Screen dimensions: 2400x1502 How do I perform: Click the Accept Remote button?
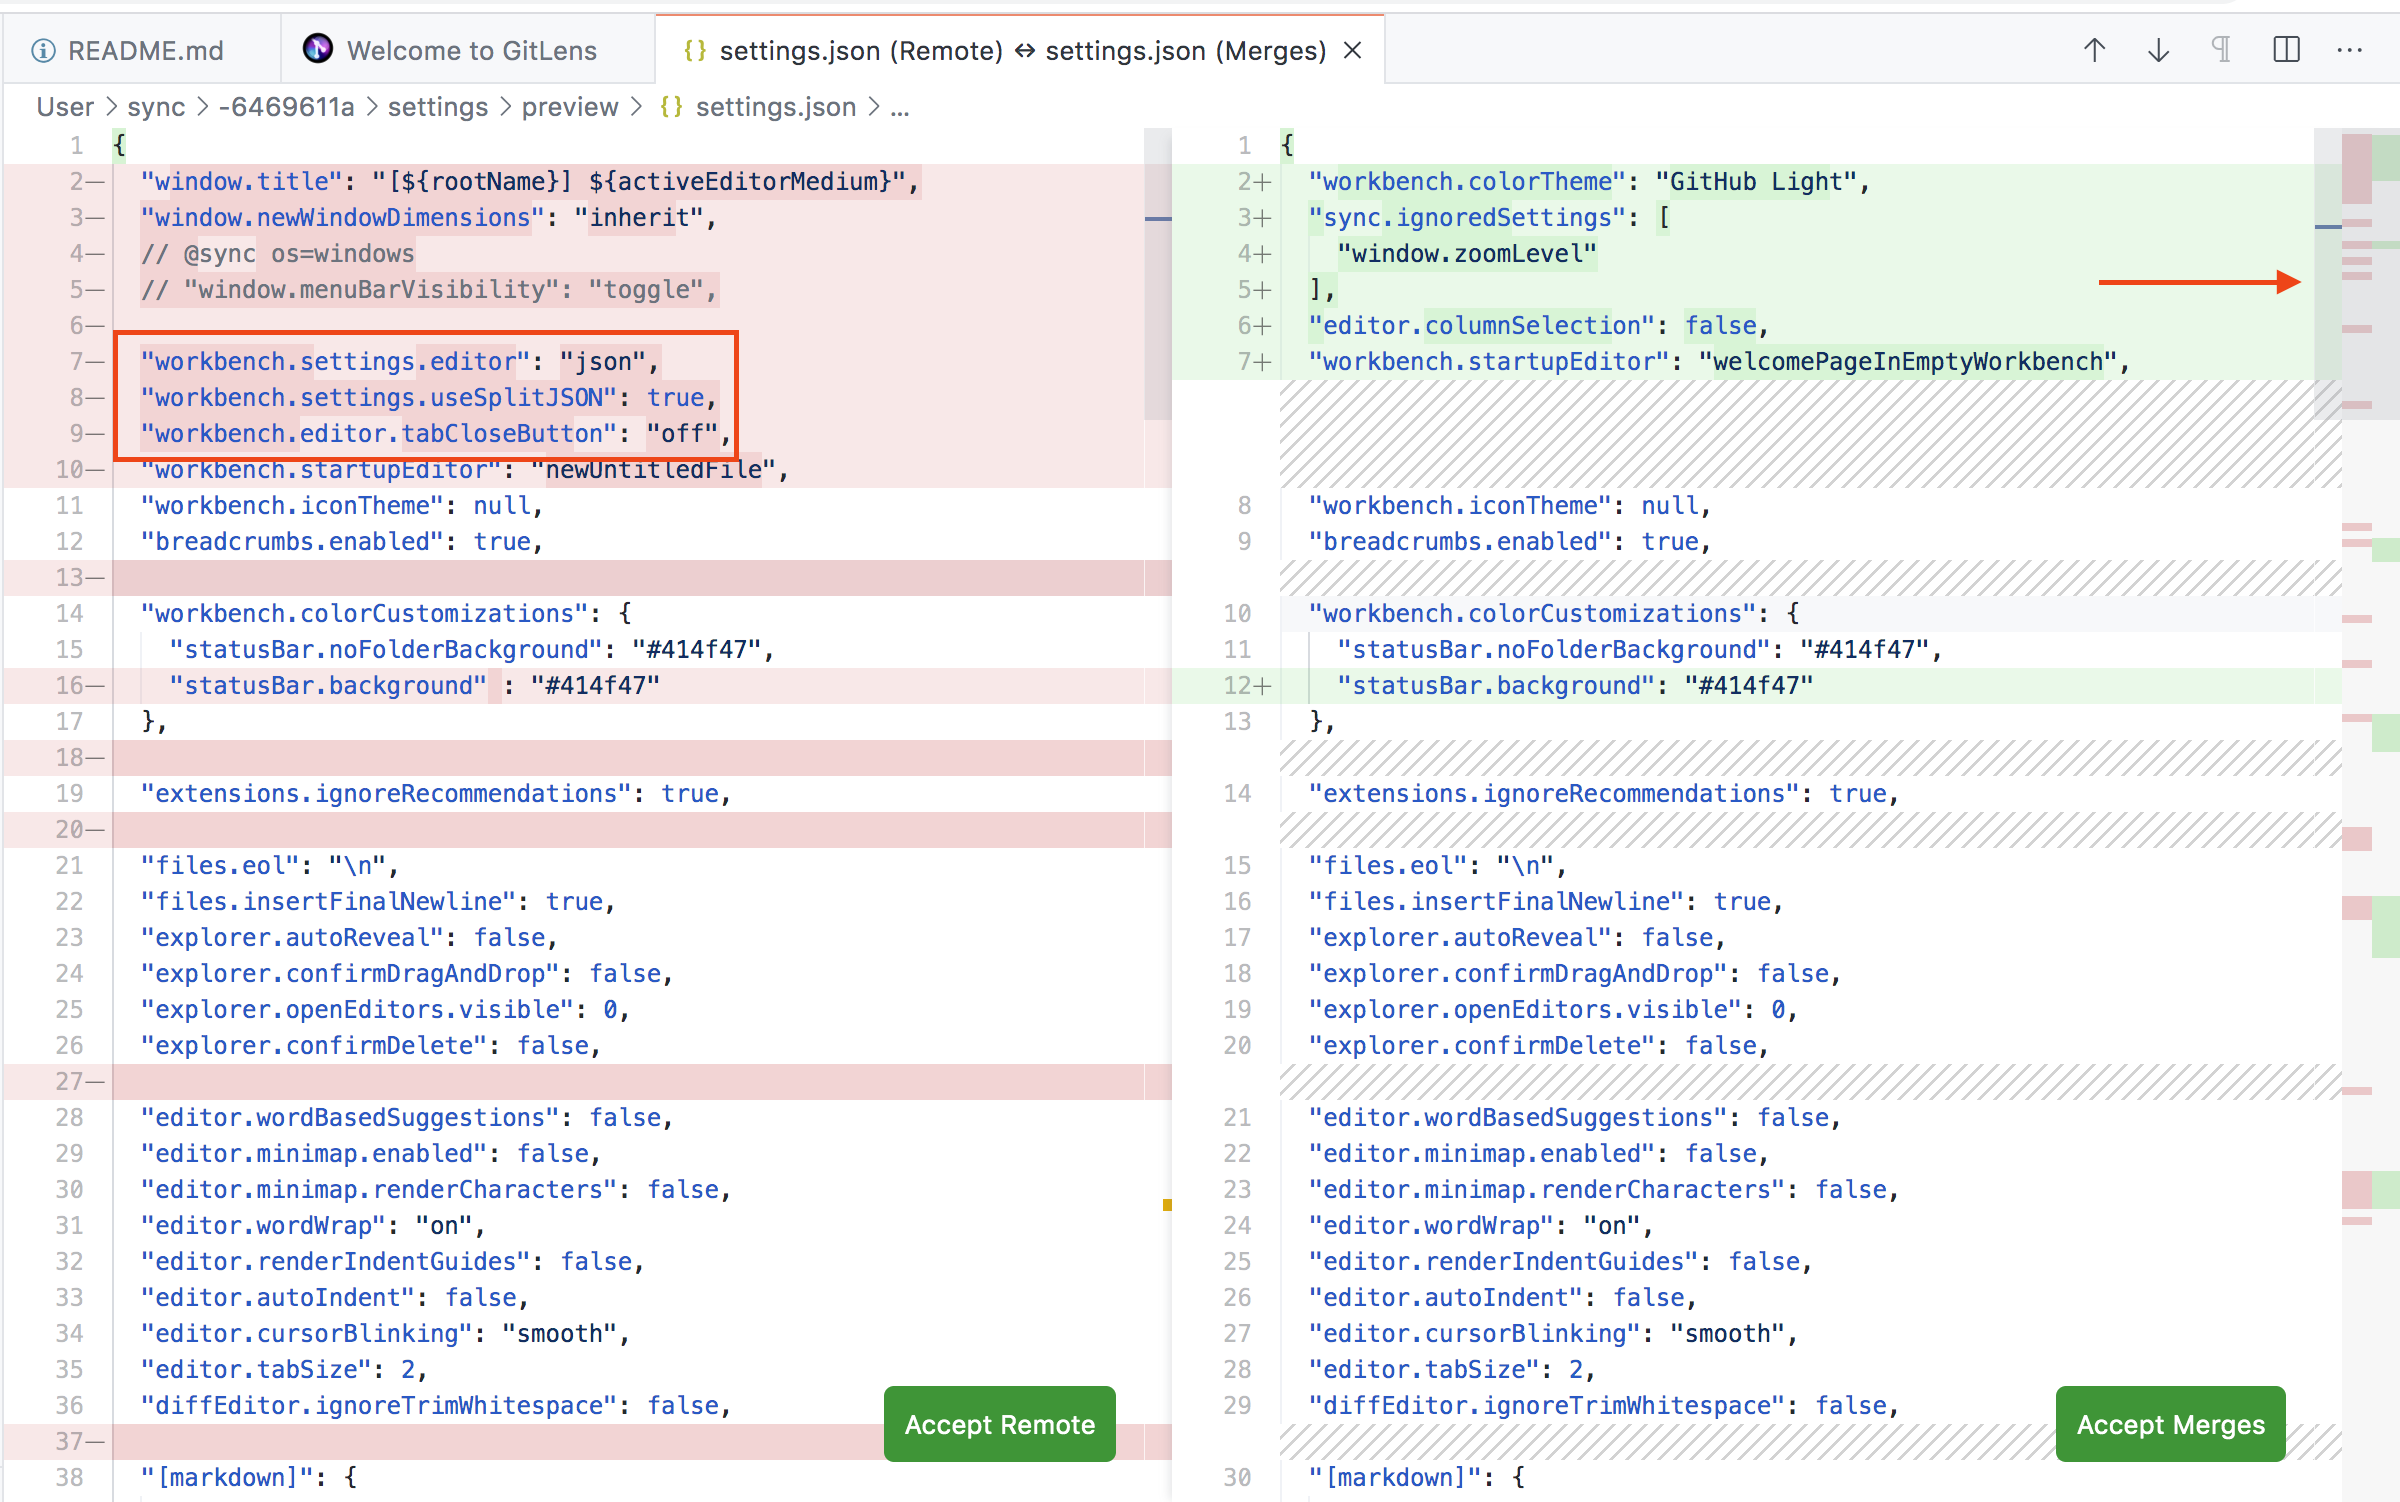tap(1000, 1424)
